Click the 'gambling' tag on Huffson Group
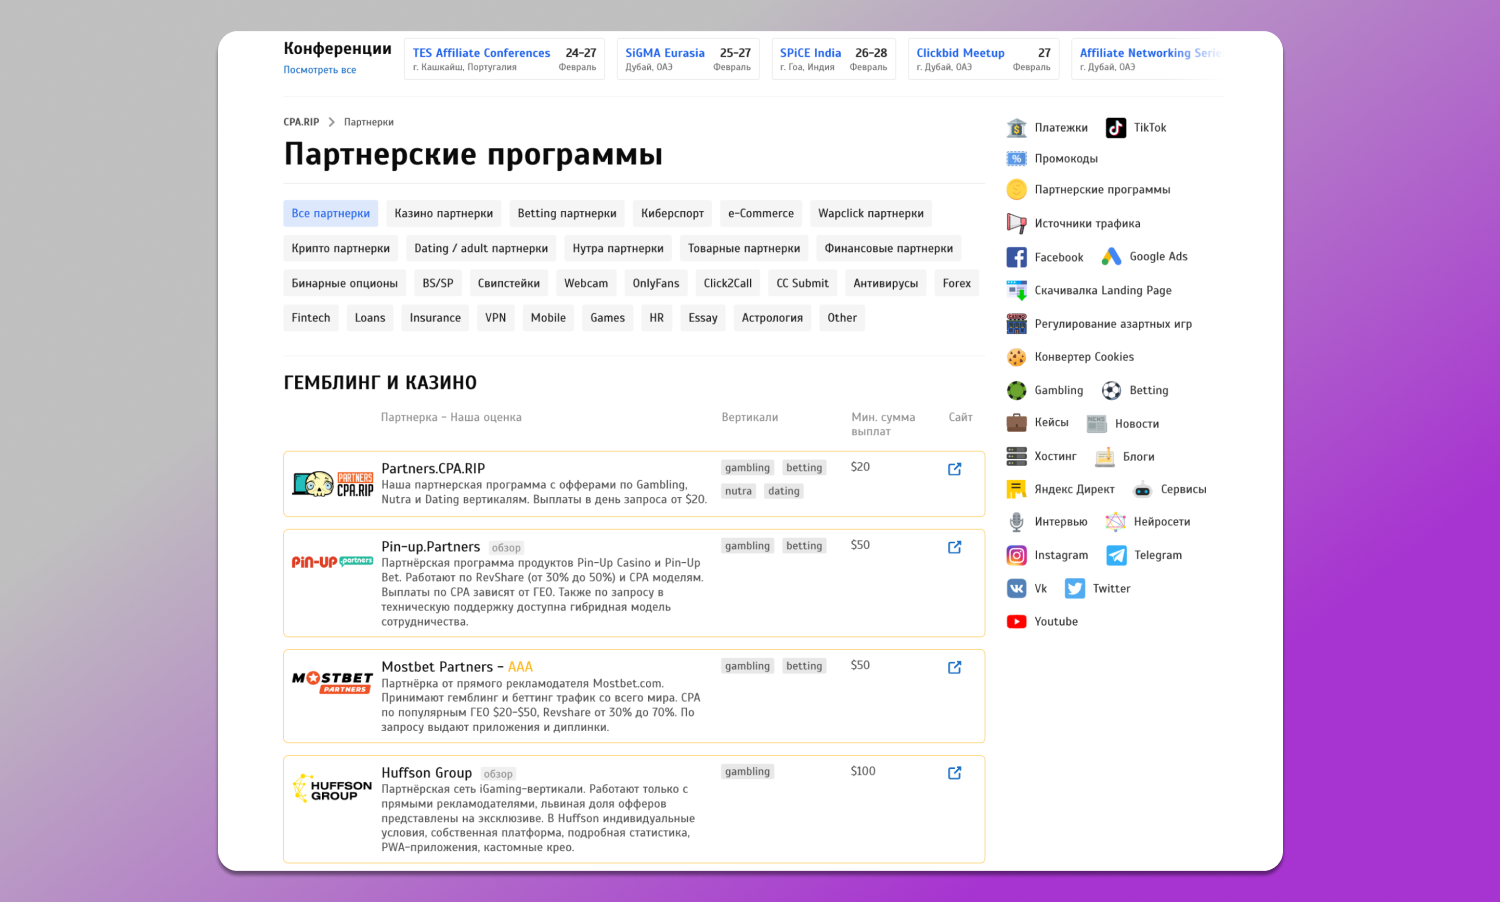Image resolution: width=1500 pixels, height=902 pixels. (x=747, y=771)
